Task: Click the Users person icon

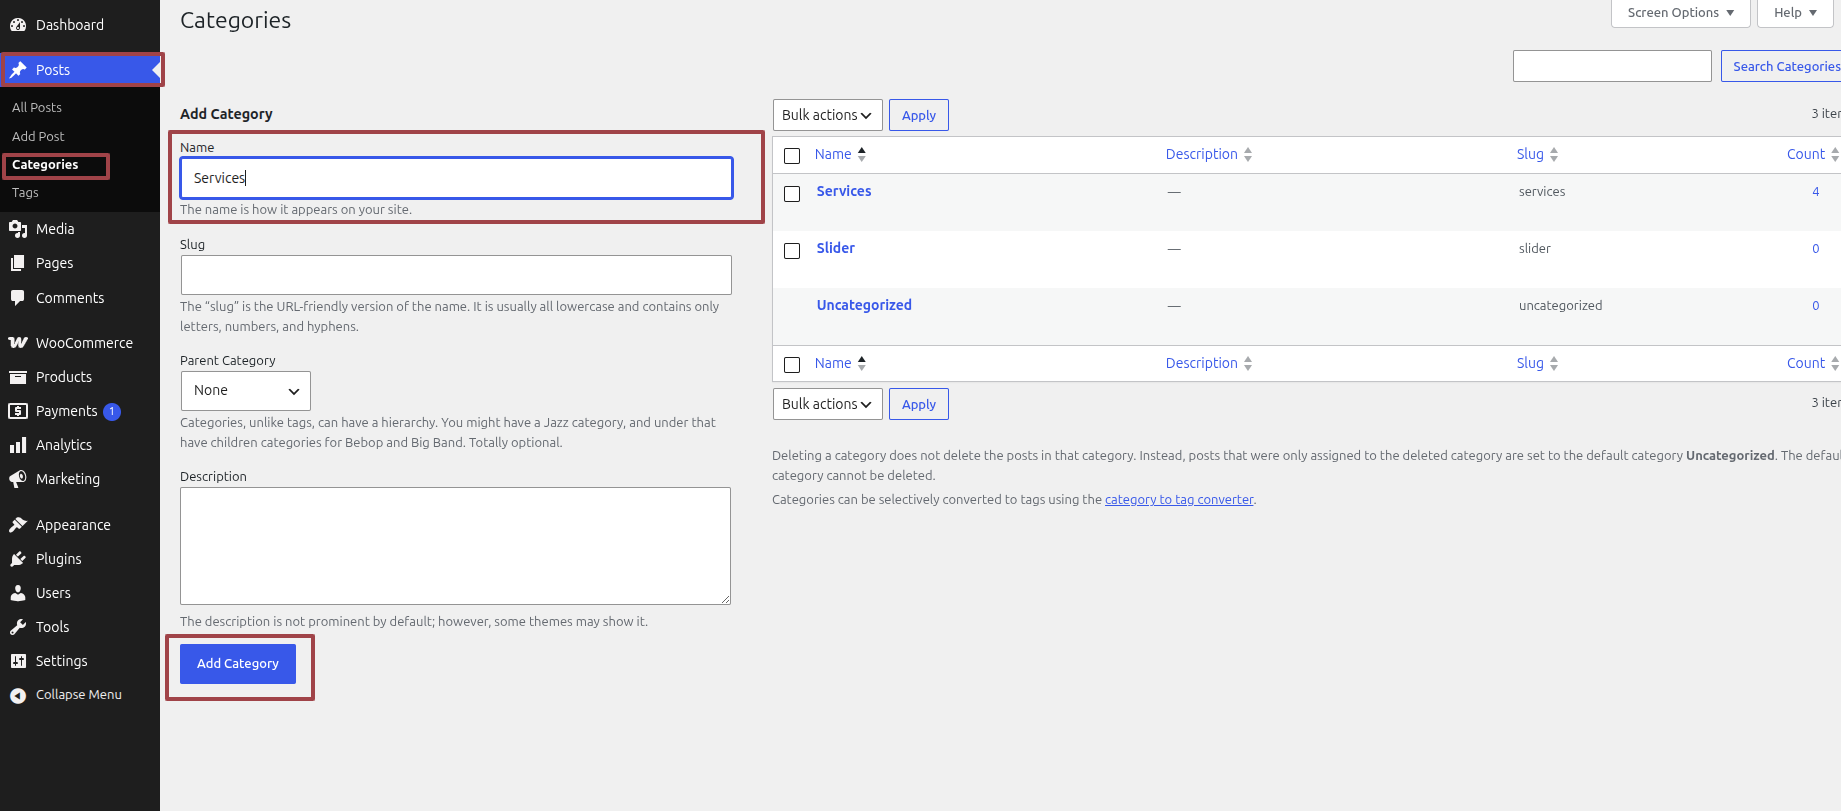Action: coord(18,593)
